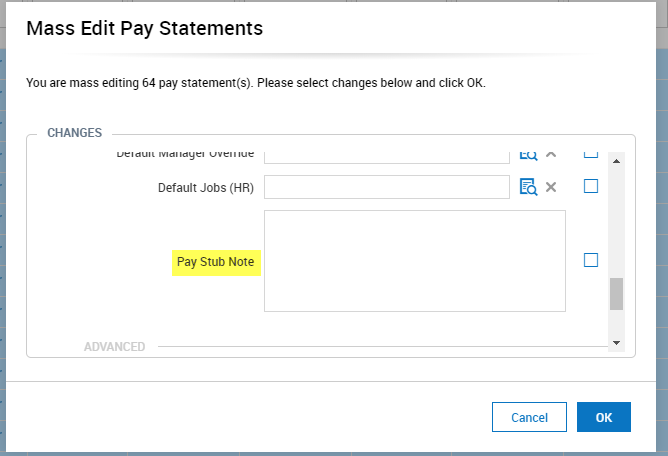Click the Default Jobs (HR) label
The image size is (668, 456).
click(205, 187)
